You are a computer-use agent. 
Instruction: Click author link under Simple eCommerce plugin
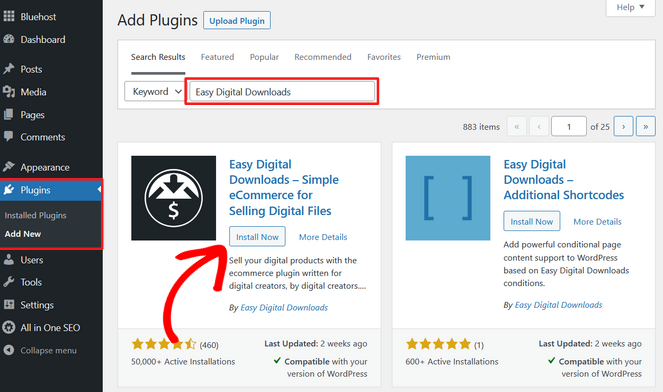pos(284,307)
